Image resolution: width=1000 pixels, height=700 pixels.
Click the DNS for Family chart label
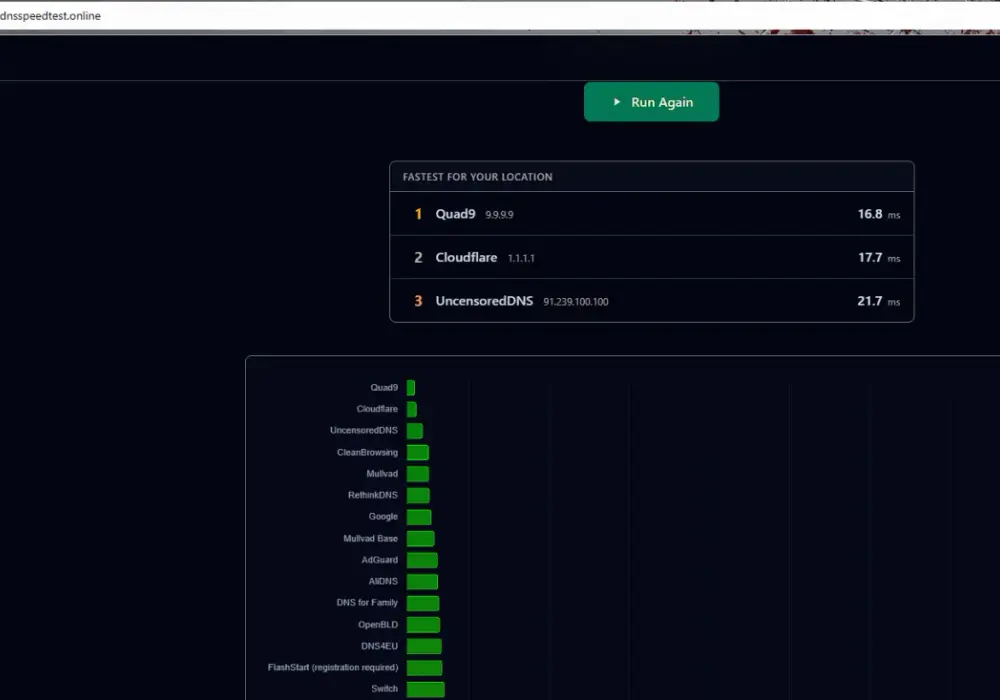click(367, 602)
